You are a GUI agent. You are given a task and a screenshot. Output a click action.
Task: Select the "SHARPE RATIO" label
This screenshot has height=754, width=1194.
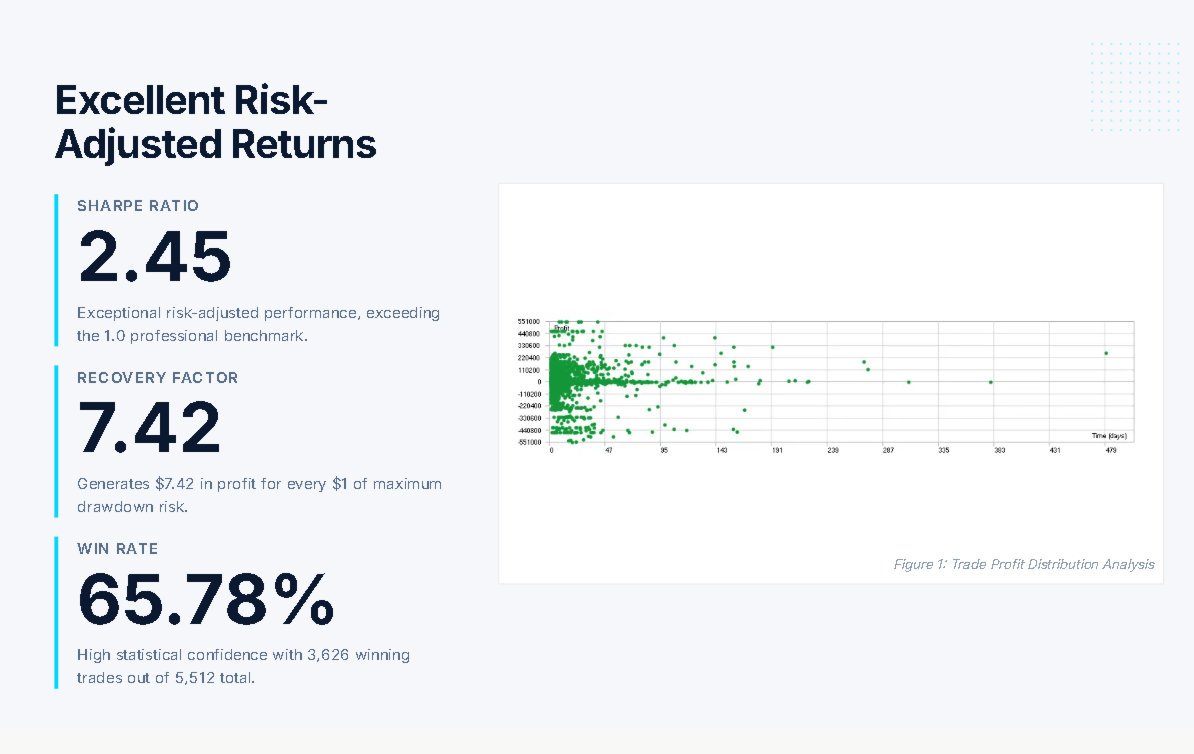pos(138,206)
